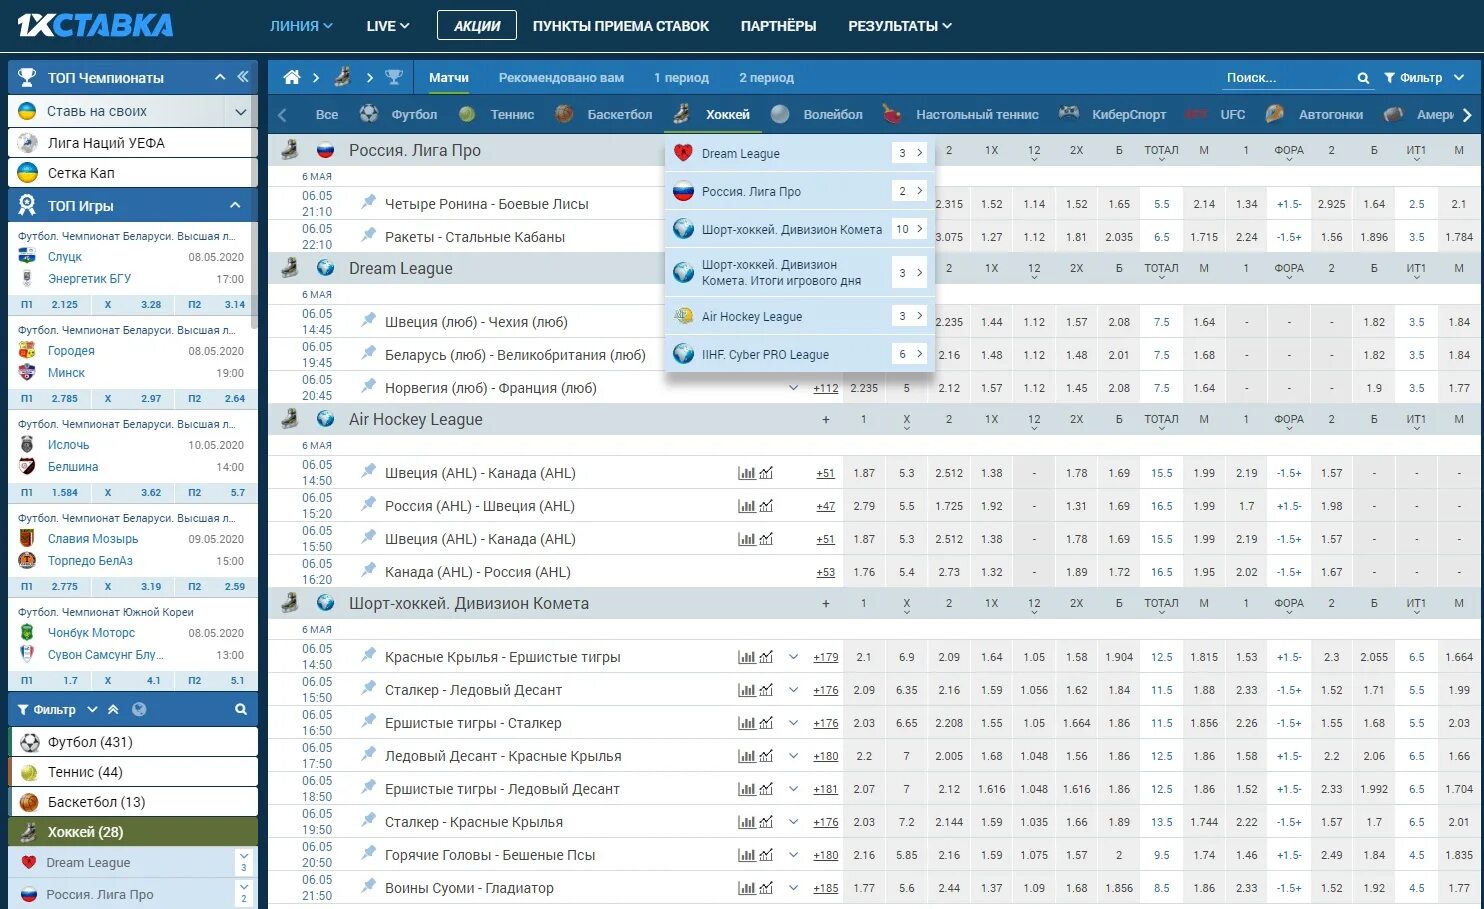This screenshot has height=909, width=1484.
Task: Open LIVE dropdown menu
Action: click(x=388, y=26)
